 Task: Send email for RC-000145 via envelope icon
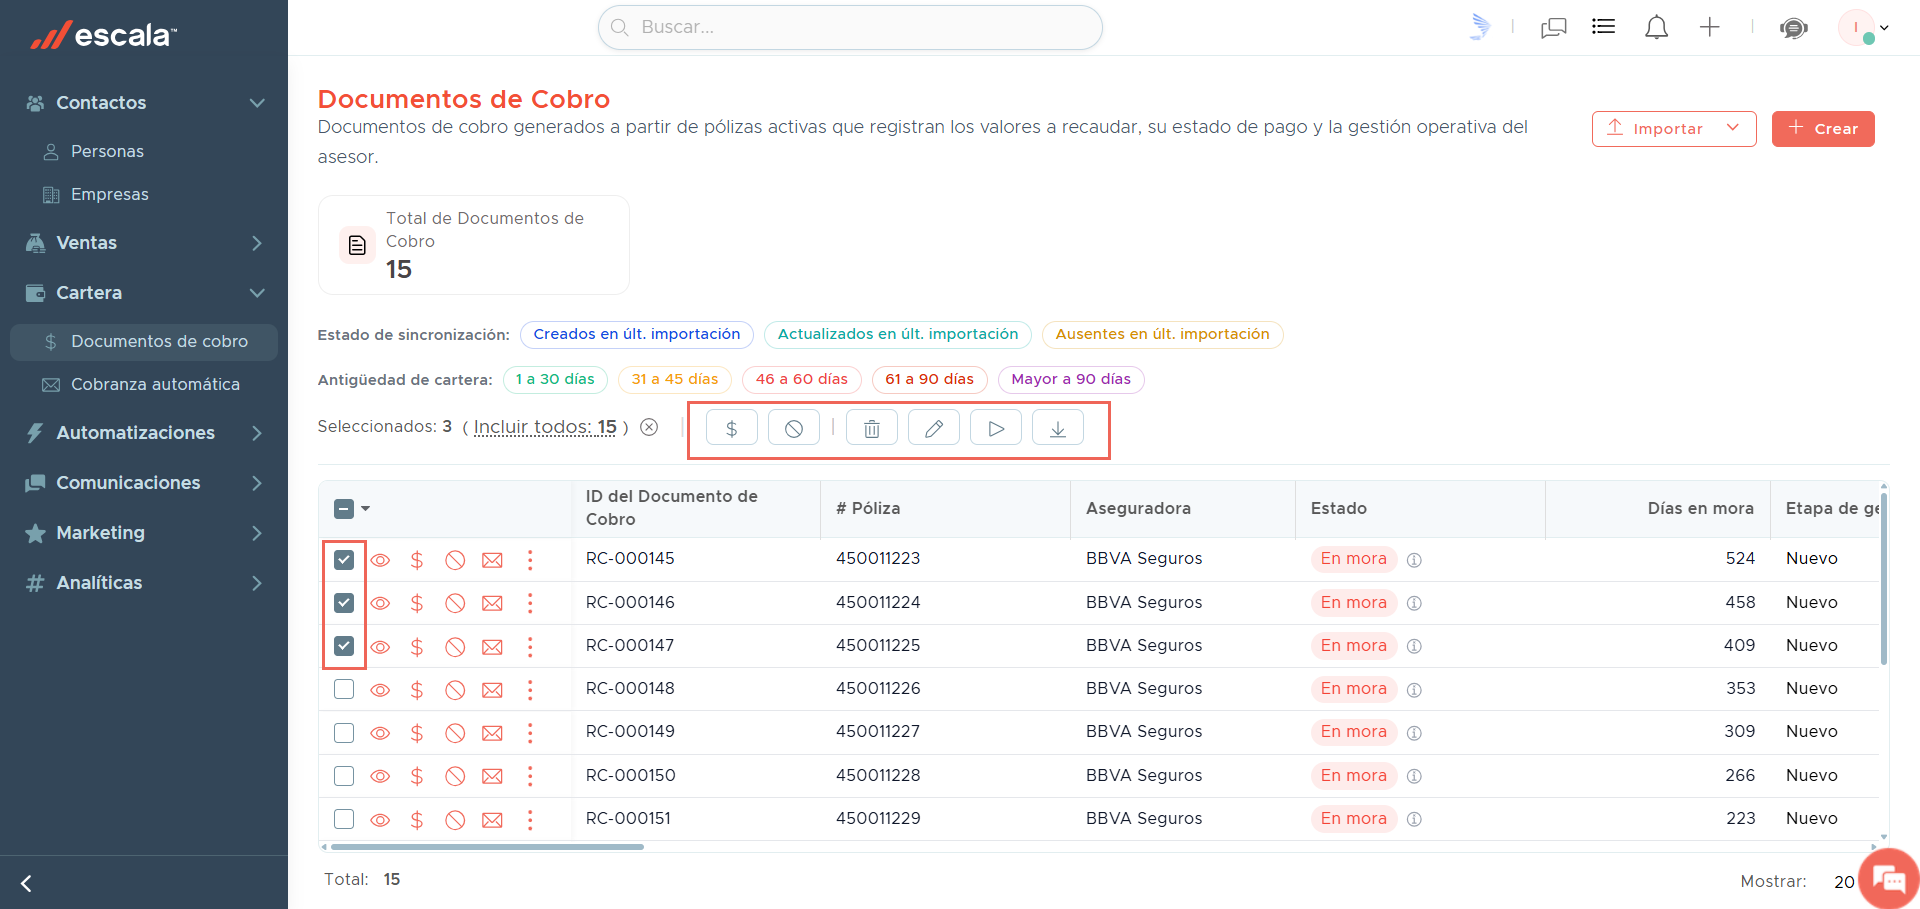pos(492,560)
